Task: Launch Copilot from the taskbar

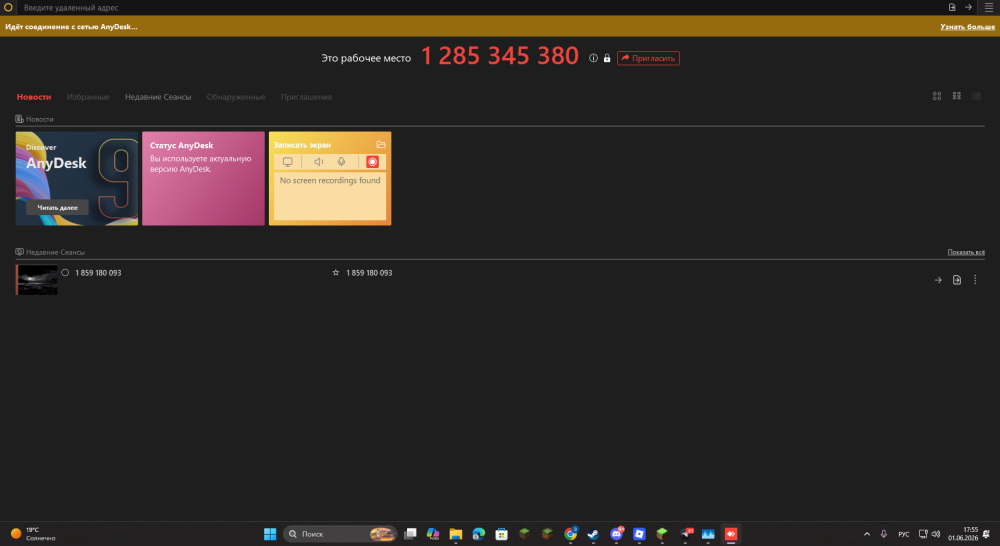Action: [x=433, y=534]
